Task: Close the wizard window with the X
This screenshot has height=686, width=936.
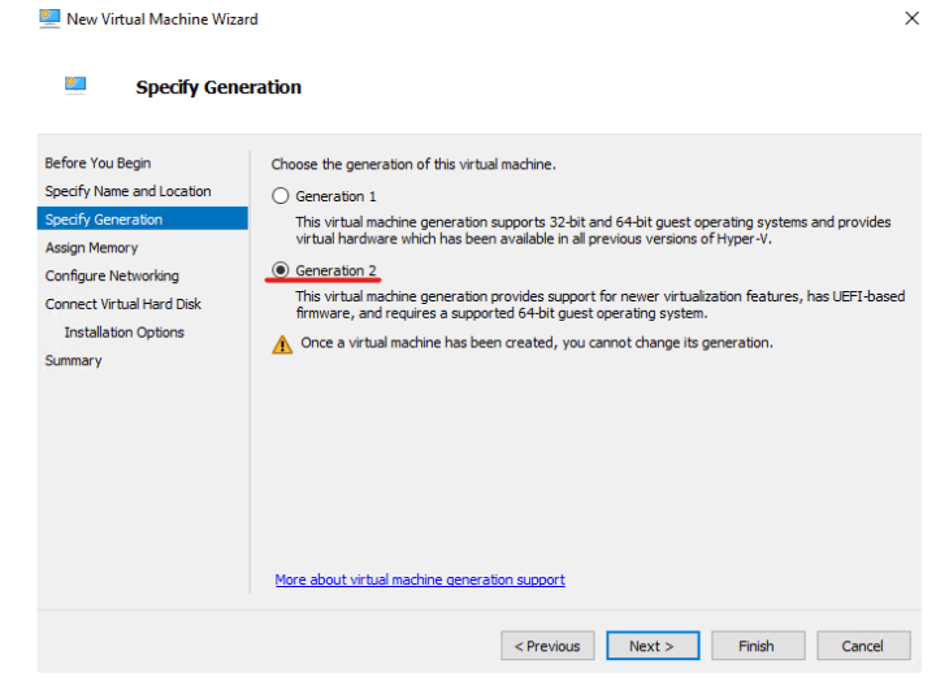Action: click(911, 18)
